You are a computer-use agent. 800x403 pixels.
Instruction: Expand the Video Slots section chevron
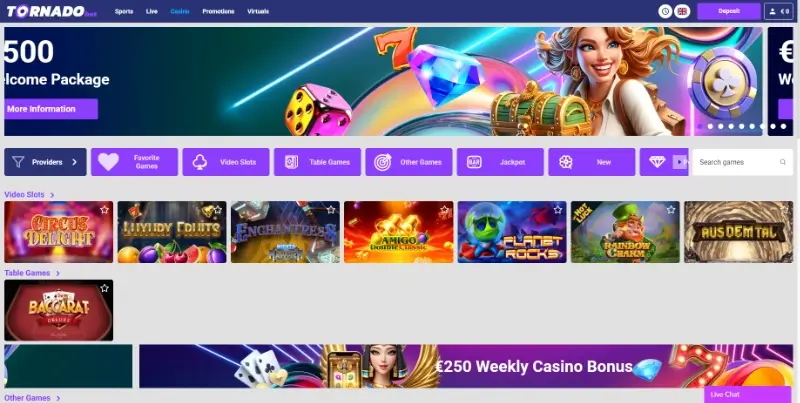(x=52, y=195)
